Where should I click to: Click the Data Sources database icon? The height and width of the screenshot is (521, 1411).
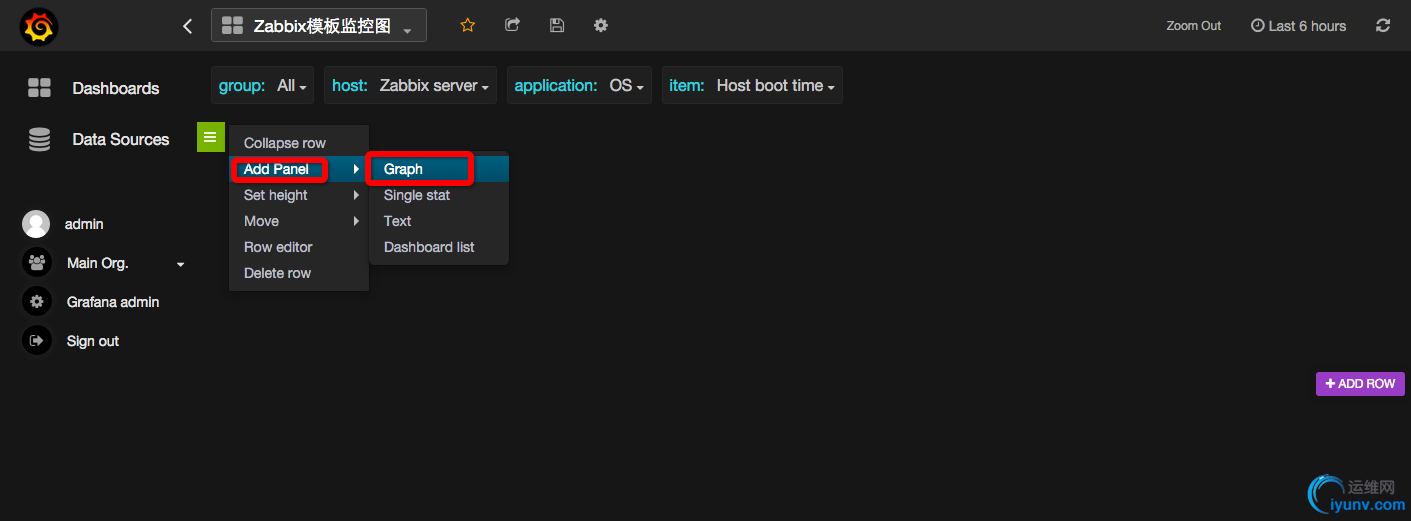[x=39, y=139]
